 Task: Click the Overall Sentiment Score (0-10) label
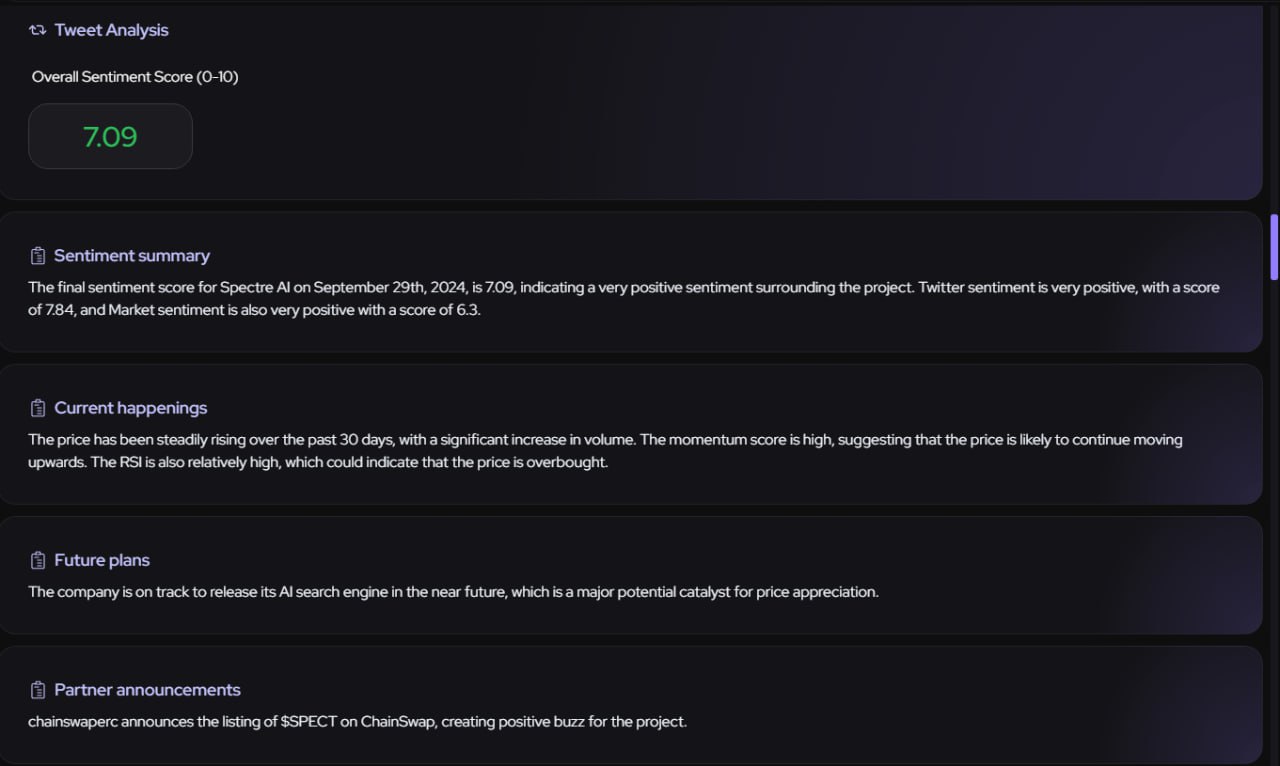pos(135,77)
